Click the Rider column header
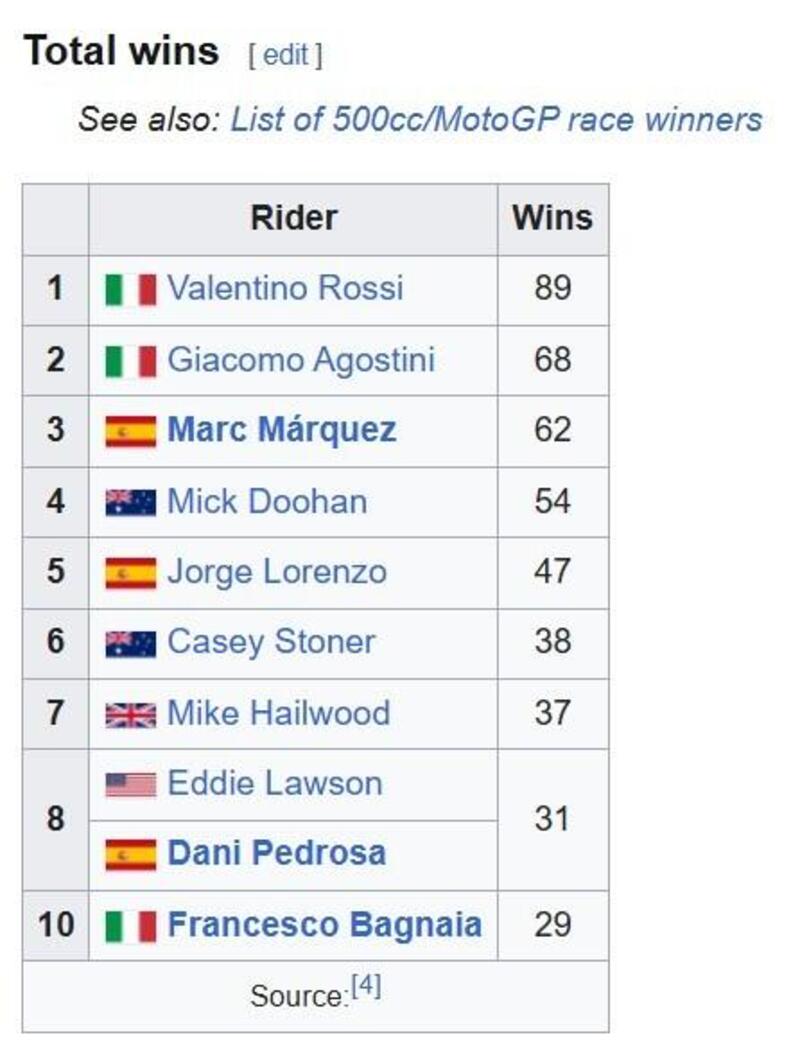The image size is (800, 1062). (293, 218)
